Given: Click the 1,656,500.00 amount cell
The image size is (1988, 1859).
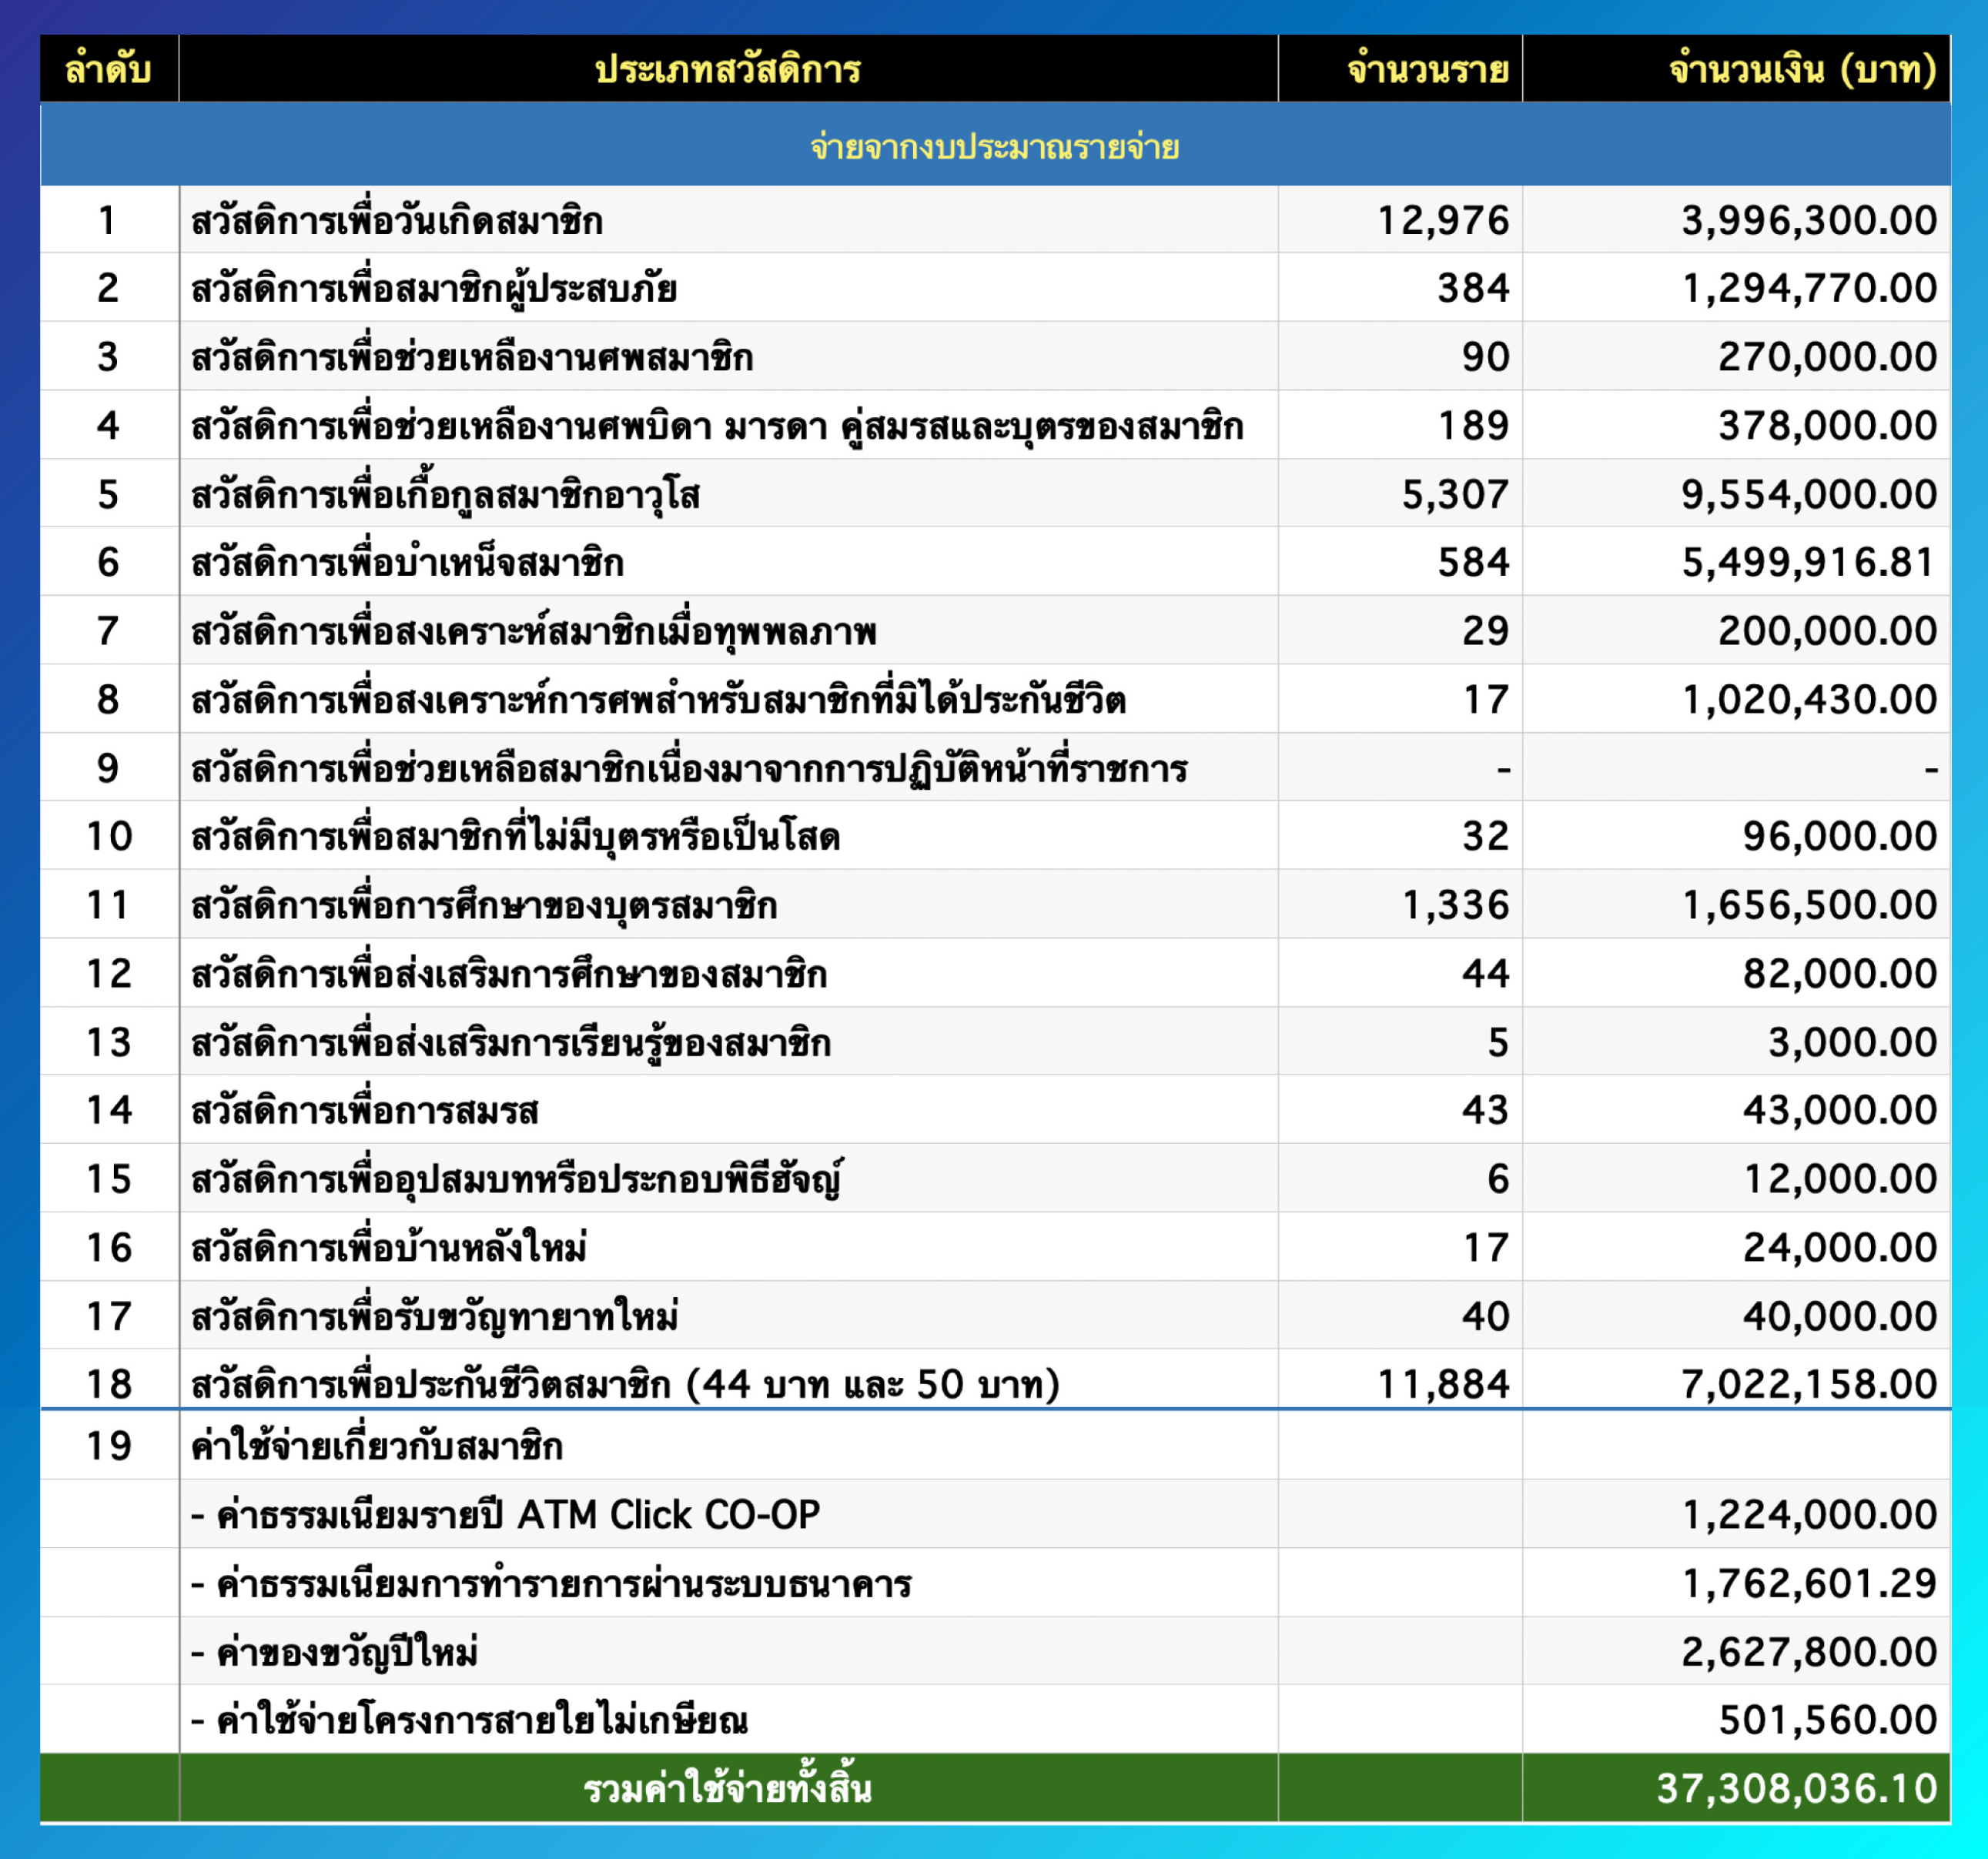Looking at the screenshot, I should [1808, 905].
